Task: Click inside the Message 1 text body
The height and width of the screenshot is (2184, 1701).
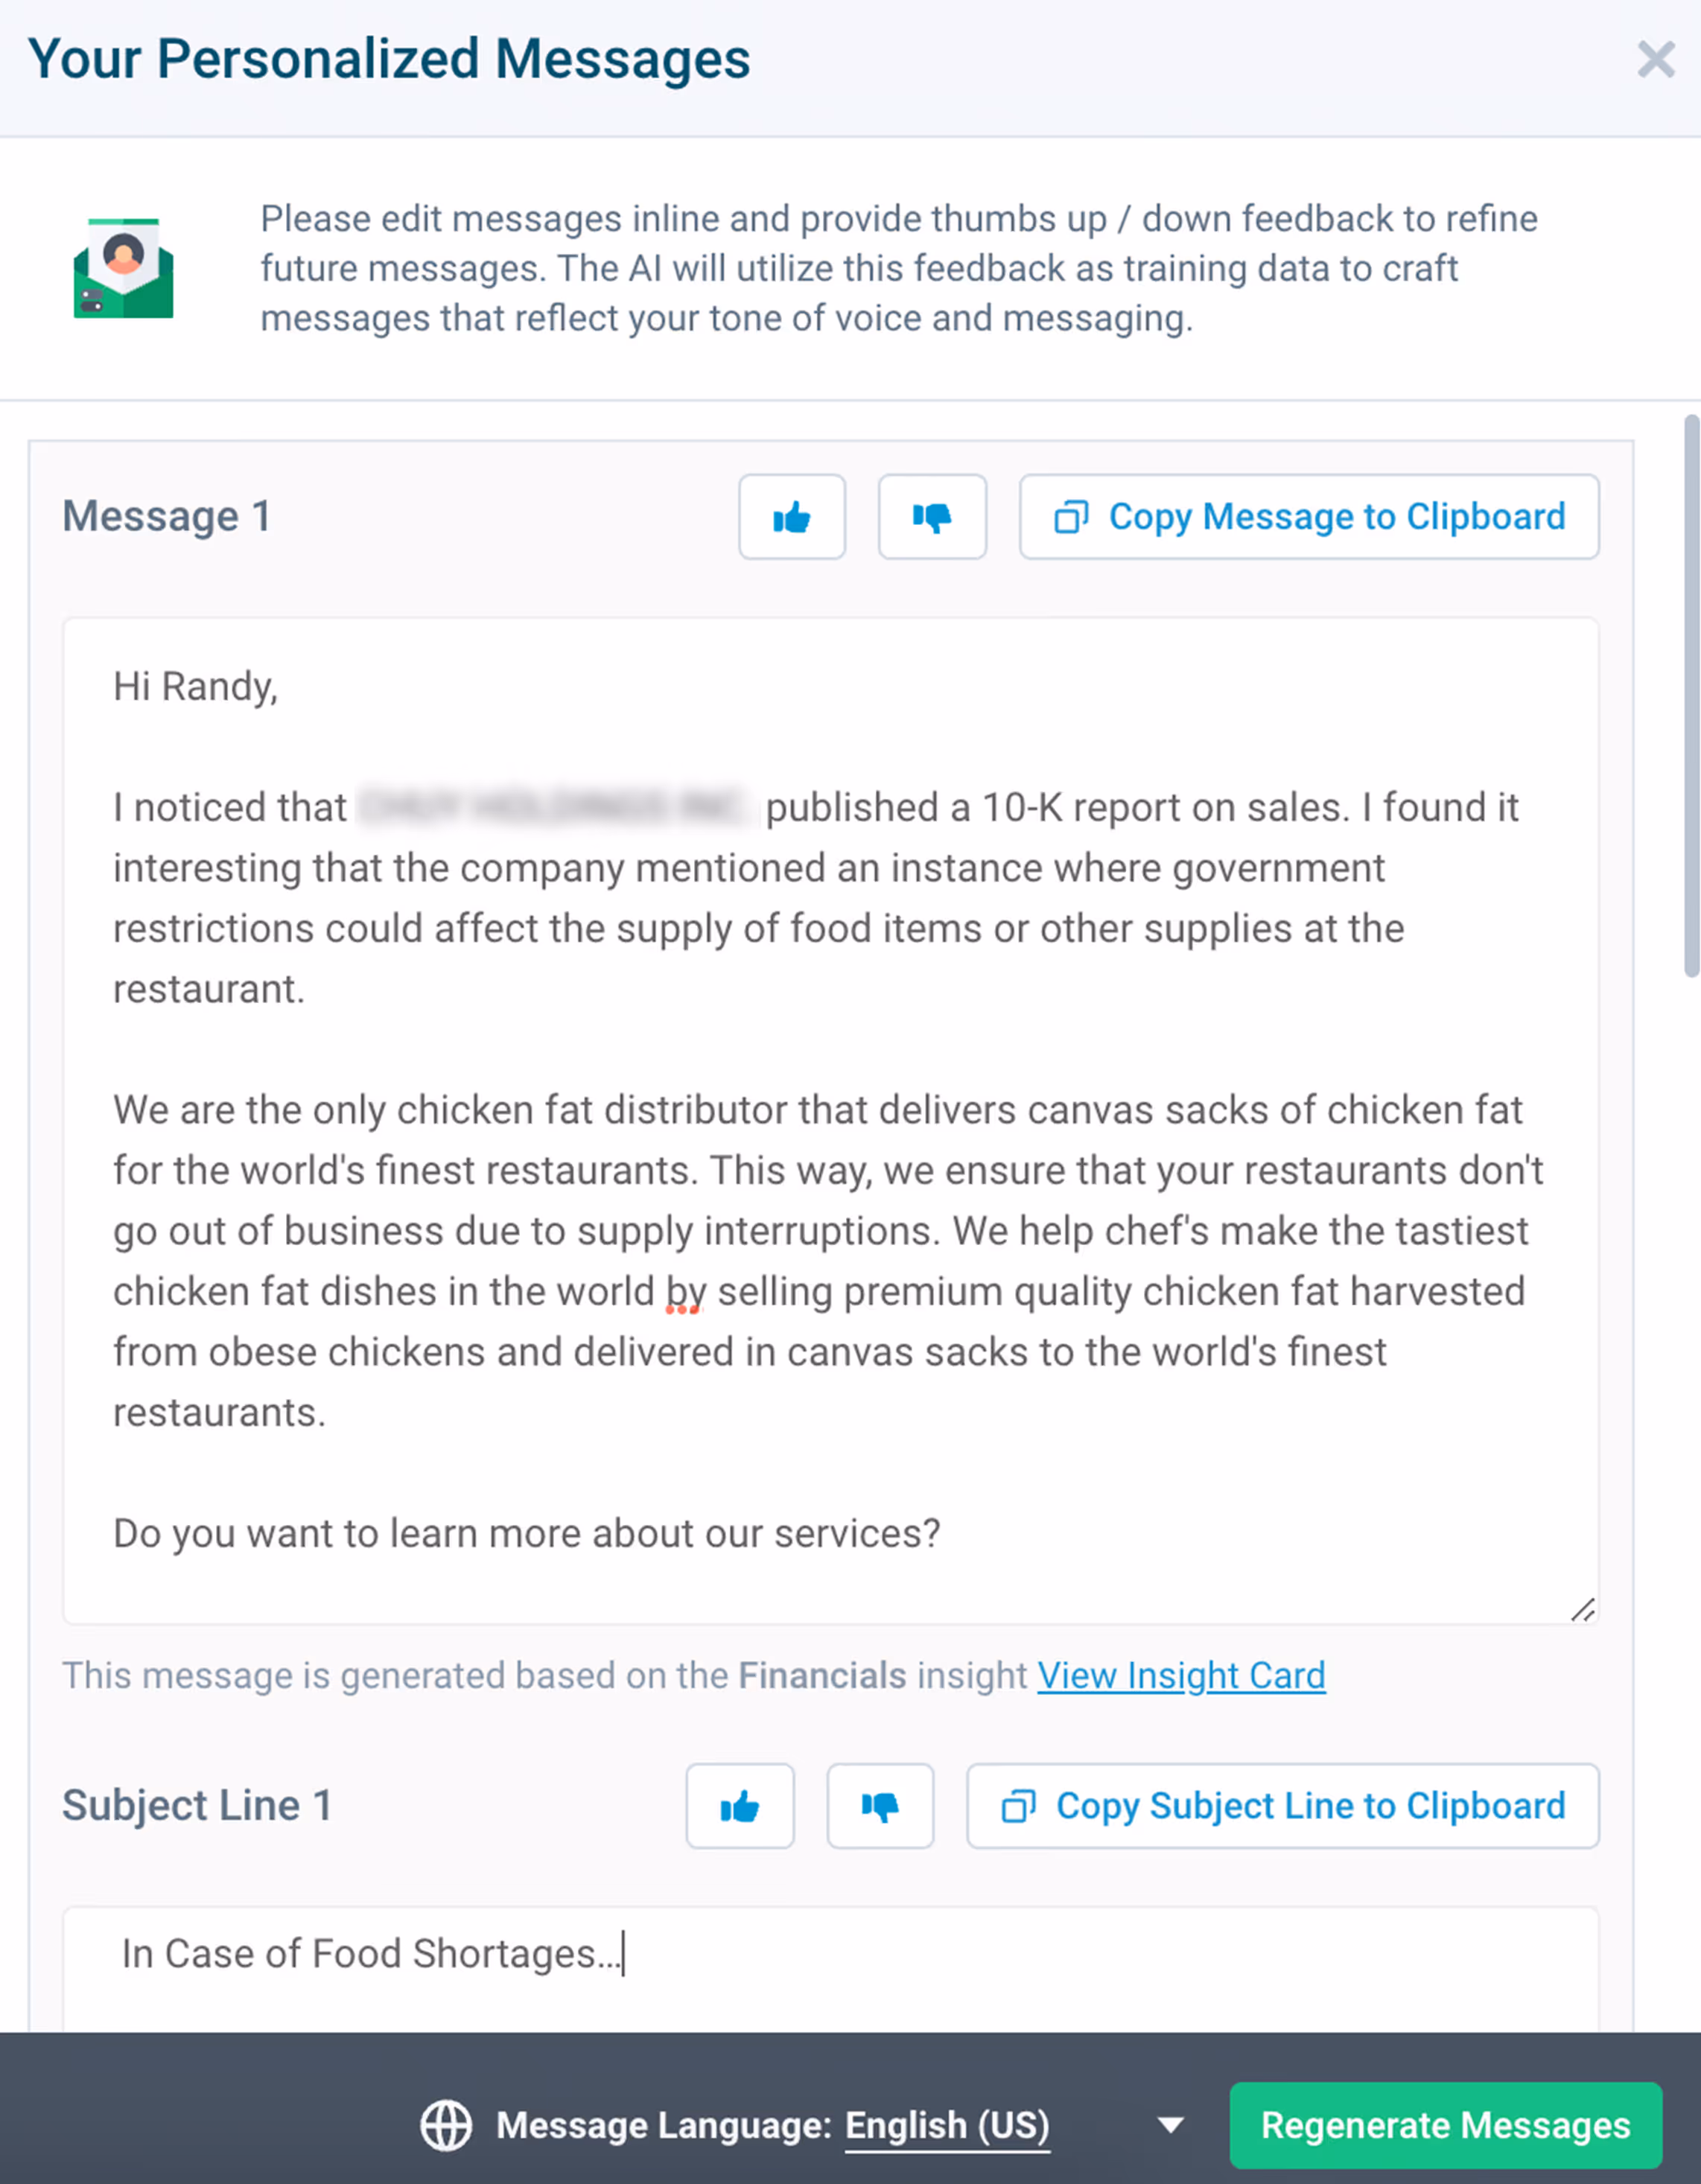Action: coord(830,1050)
